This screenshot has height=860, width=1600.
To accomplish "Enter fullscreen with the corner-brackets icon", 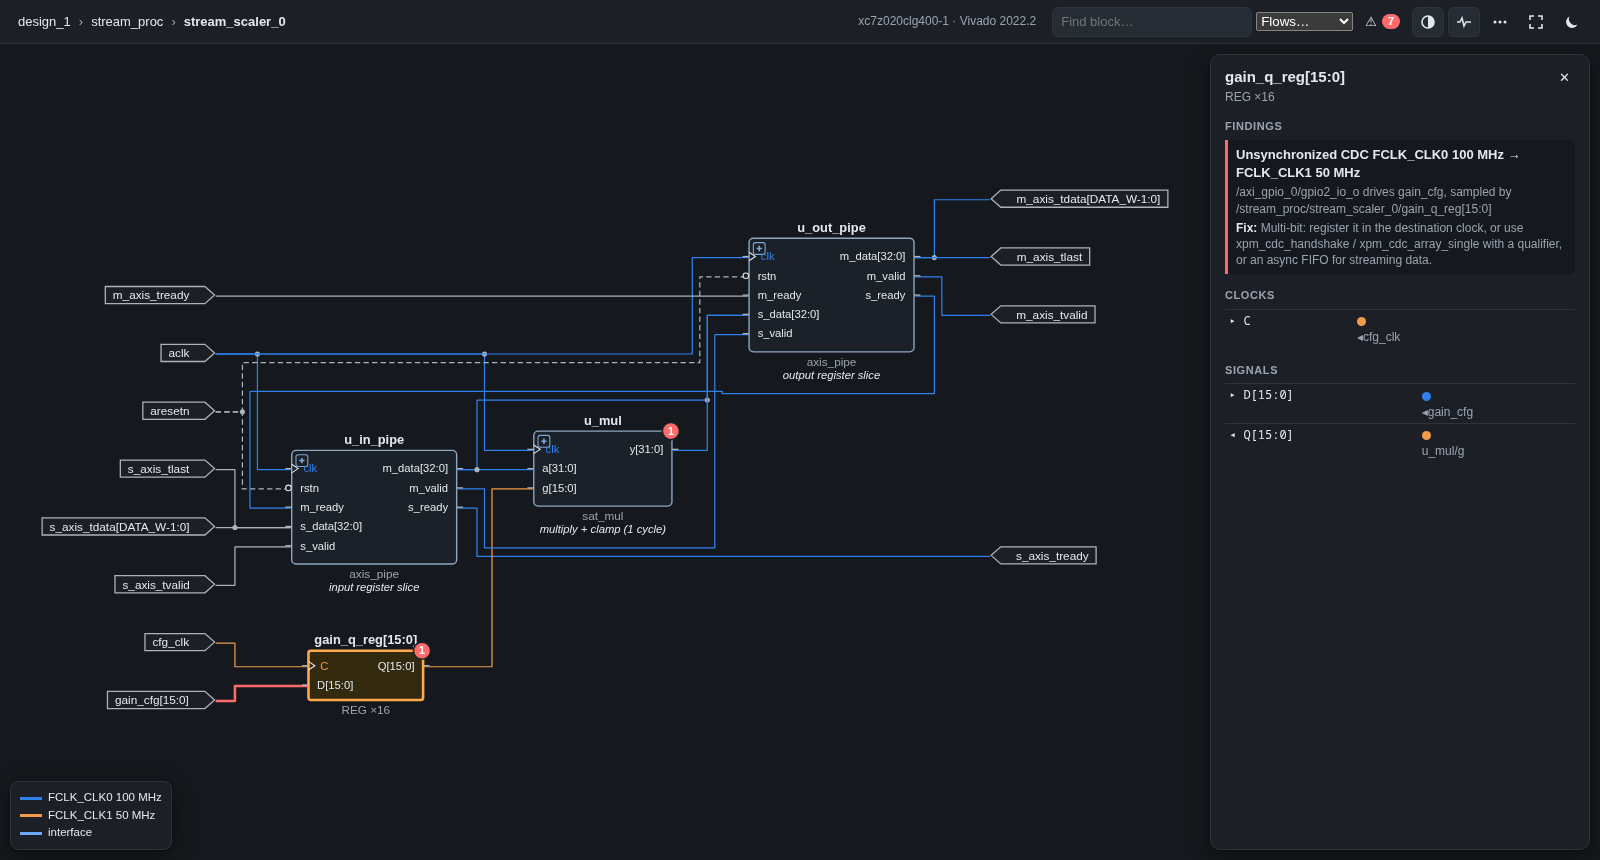I will [1536, 22].
